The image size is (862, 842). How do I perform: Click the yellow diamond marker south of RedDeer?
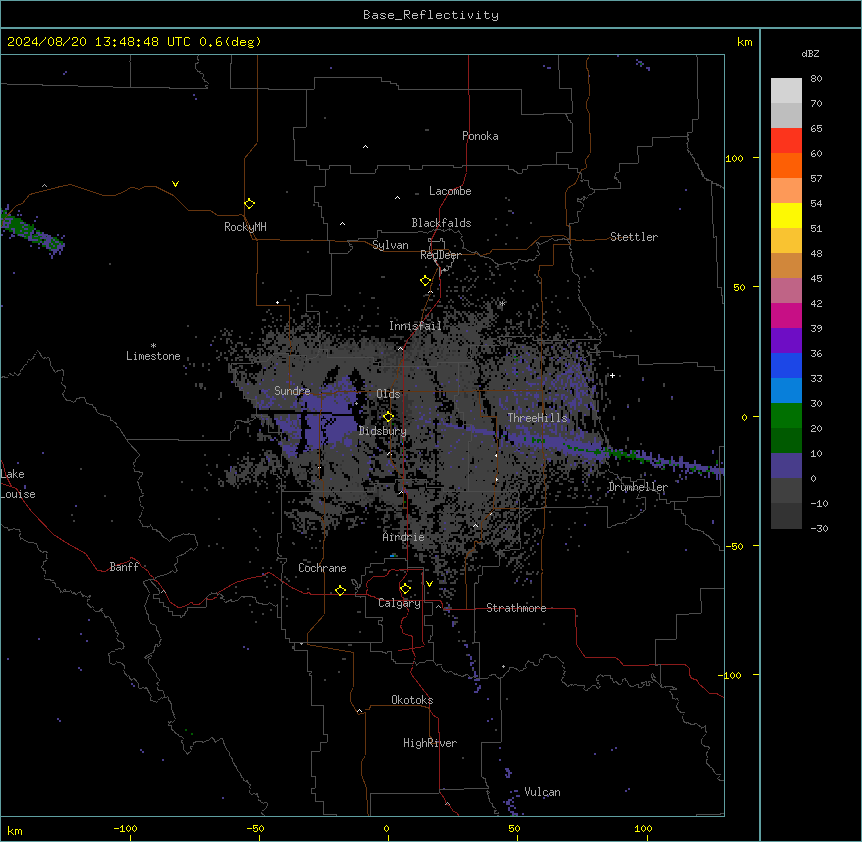pyautogui.click(x=425, y=280)
